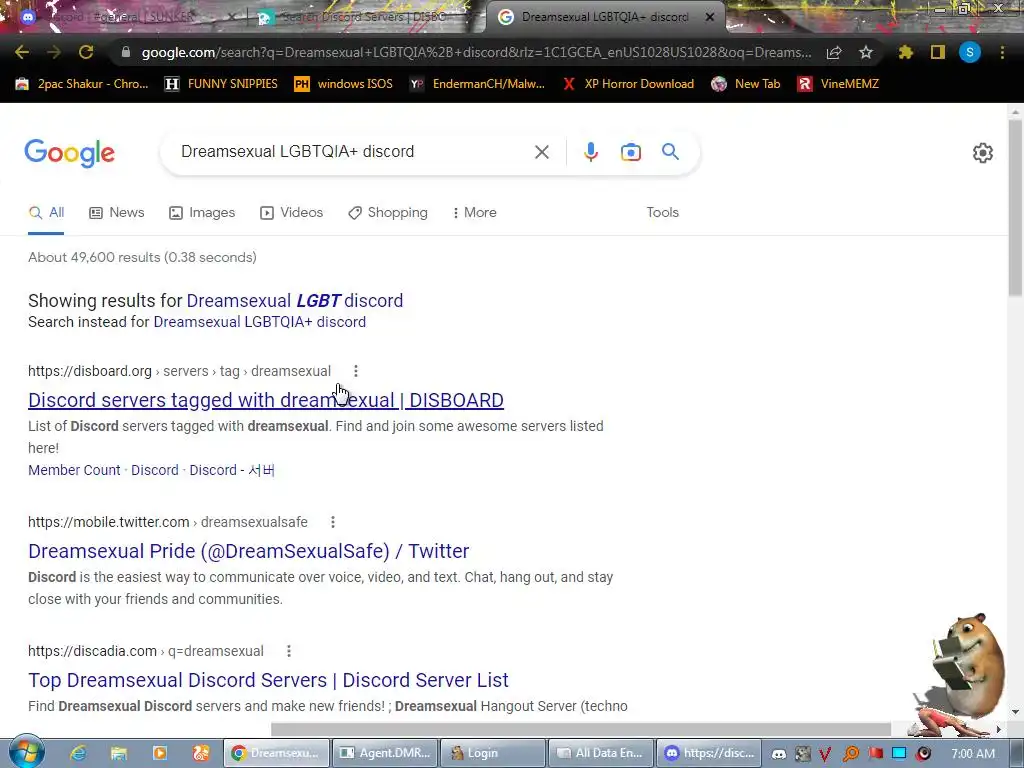The height and width of the screenshot is (768, 1024).
Task: Click the orange magnifier tray icon
Action: point(850,754)
